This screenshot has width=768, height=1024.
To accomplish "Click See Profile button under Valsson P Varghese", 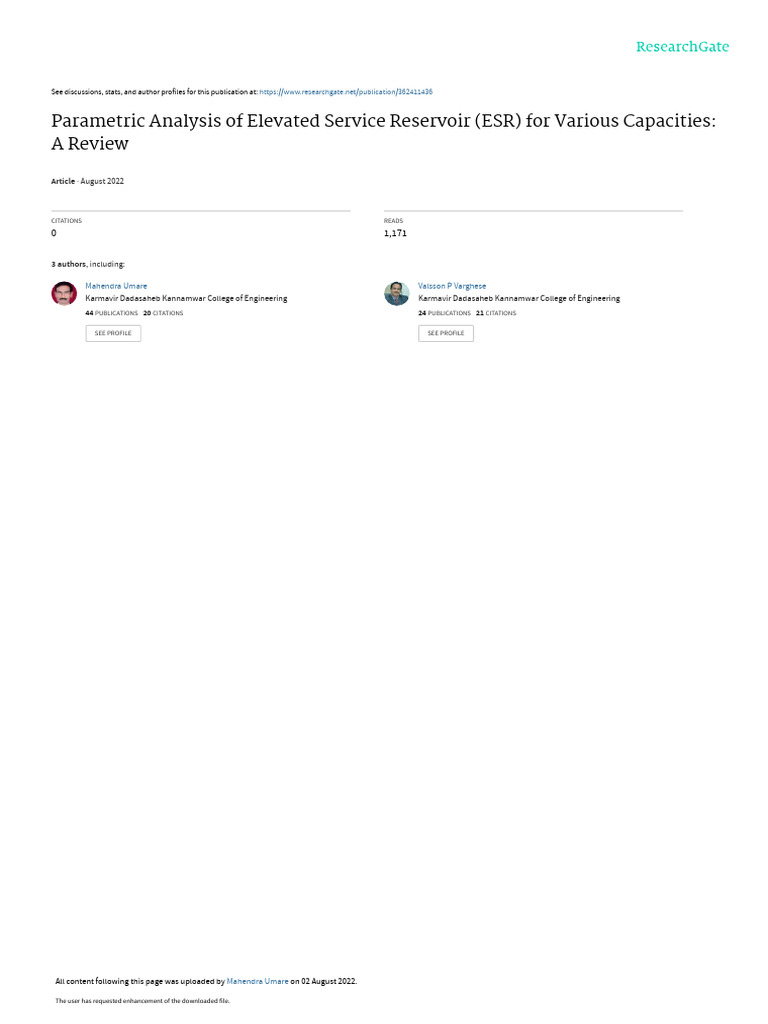I will coord(445,333).
